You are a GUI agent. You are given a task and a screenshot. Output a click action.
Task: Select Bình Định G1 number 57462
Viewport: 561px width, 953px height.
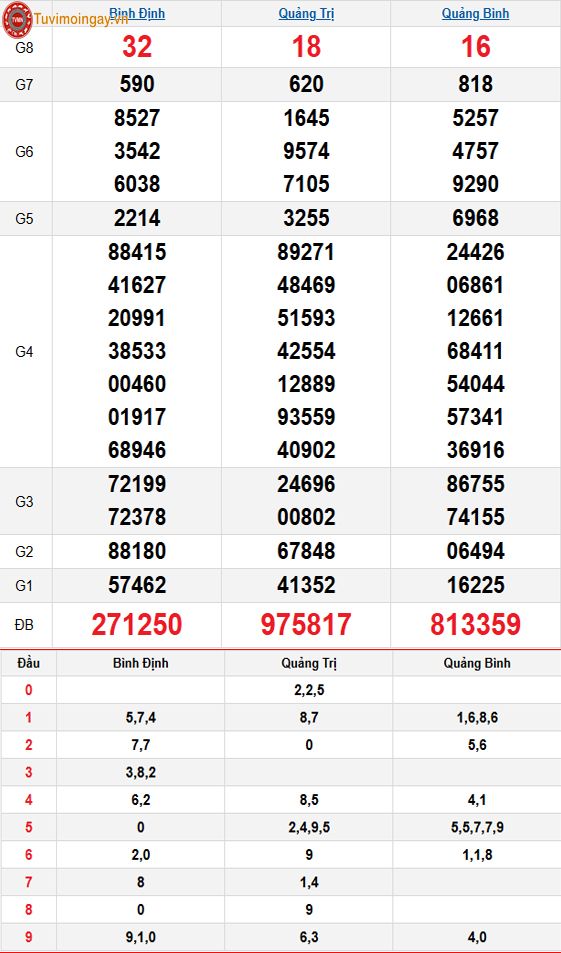pos(137,585)
